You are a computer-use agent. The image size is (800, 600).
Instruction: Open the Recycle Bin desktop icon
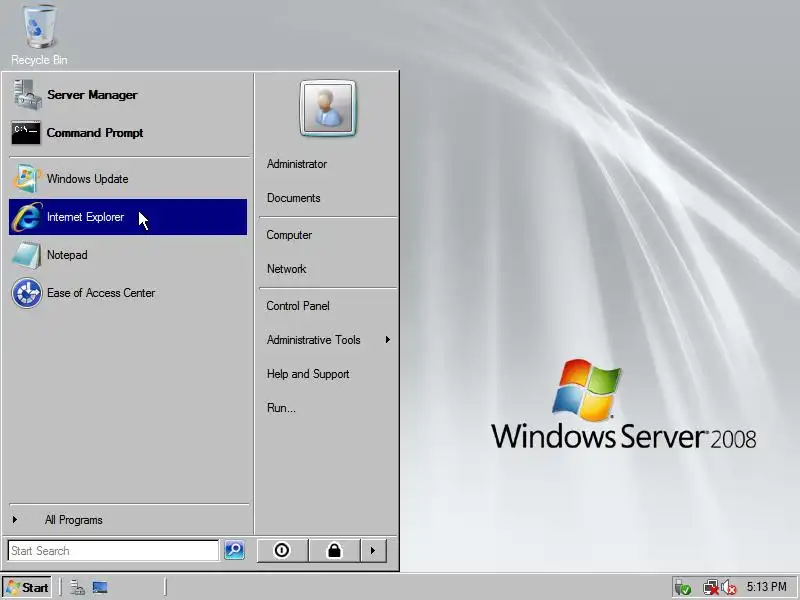coord(39,35)
